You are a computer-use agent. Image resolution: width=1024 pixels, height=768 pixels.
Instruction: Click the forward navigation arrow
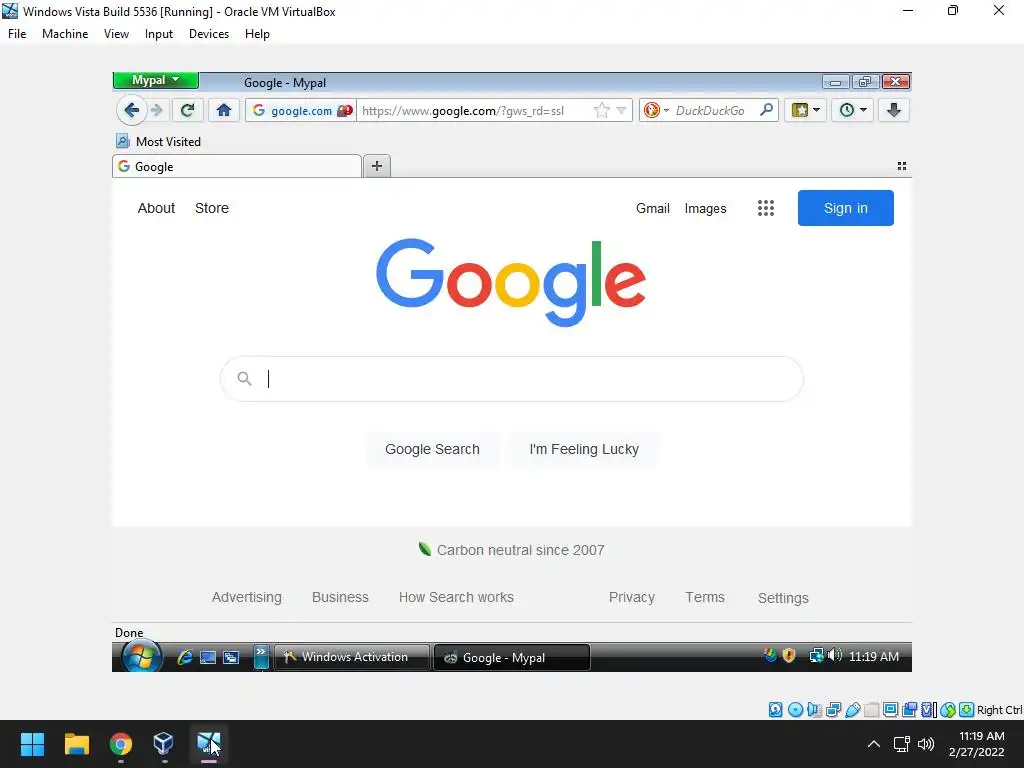(156, 110)
